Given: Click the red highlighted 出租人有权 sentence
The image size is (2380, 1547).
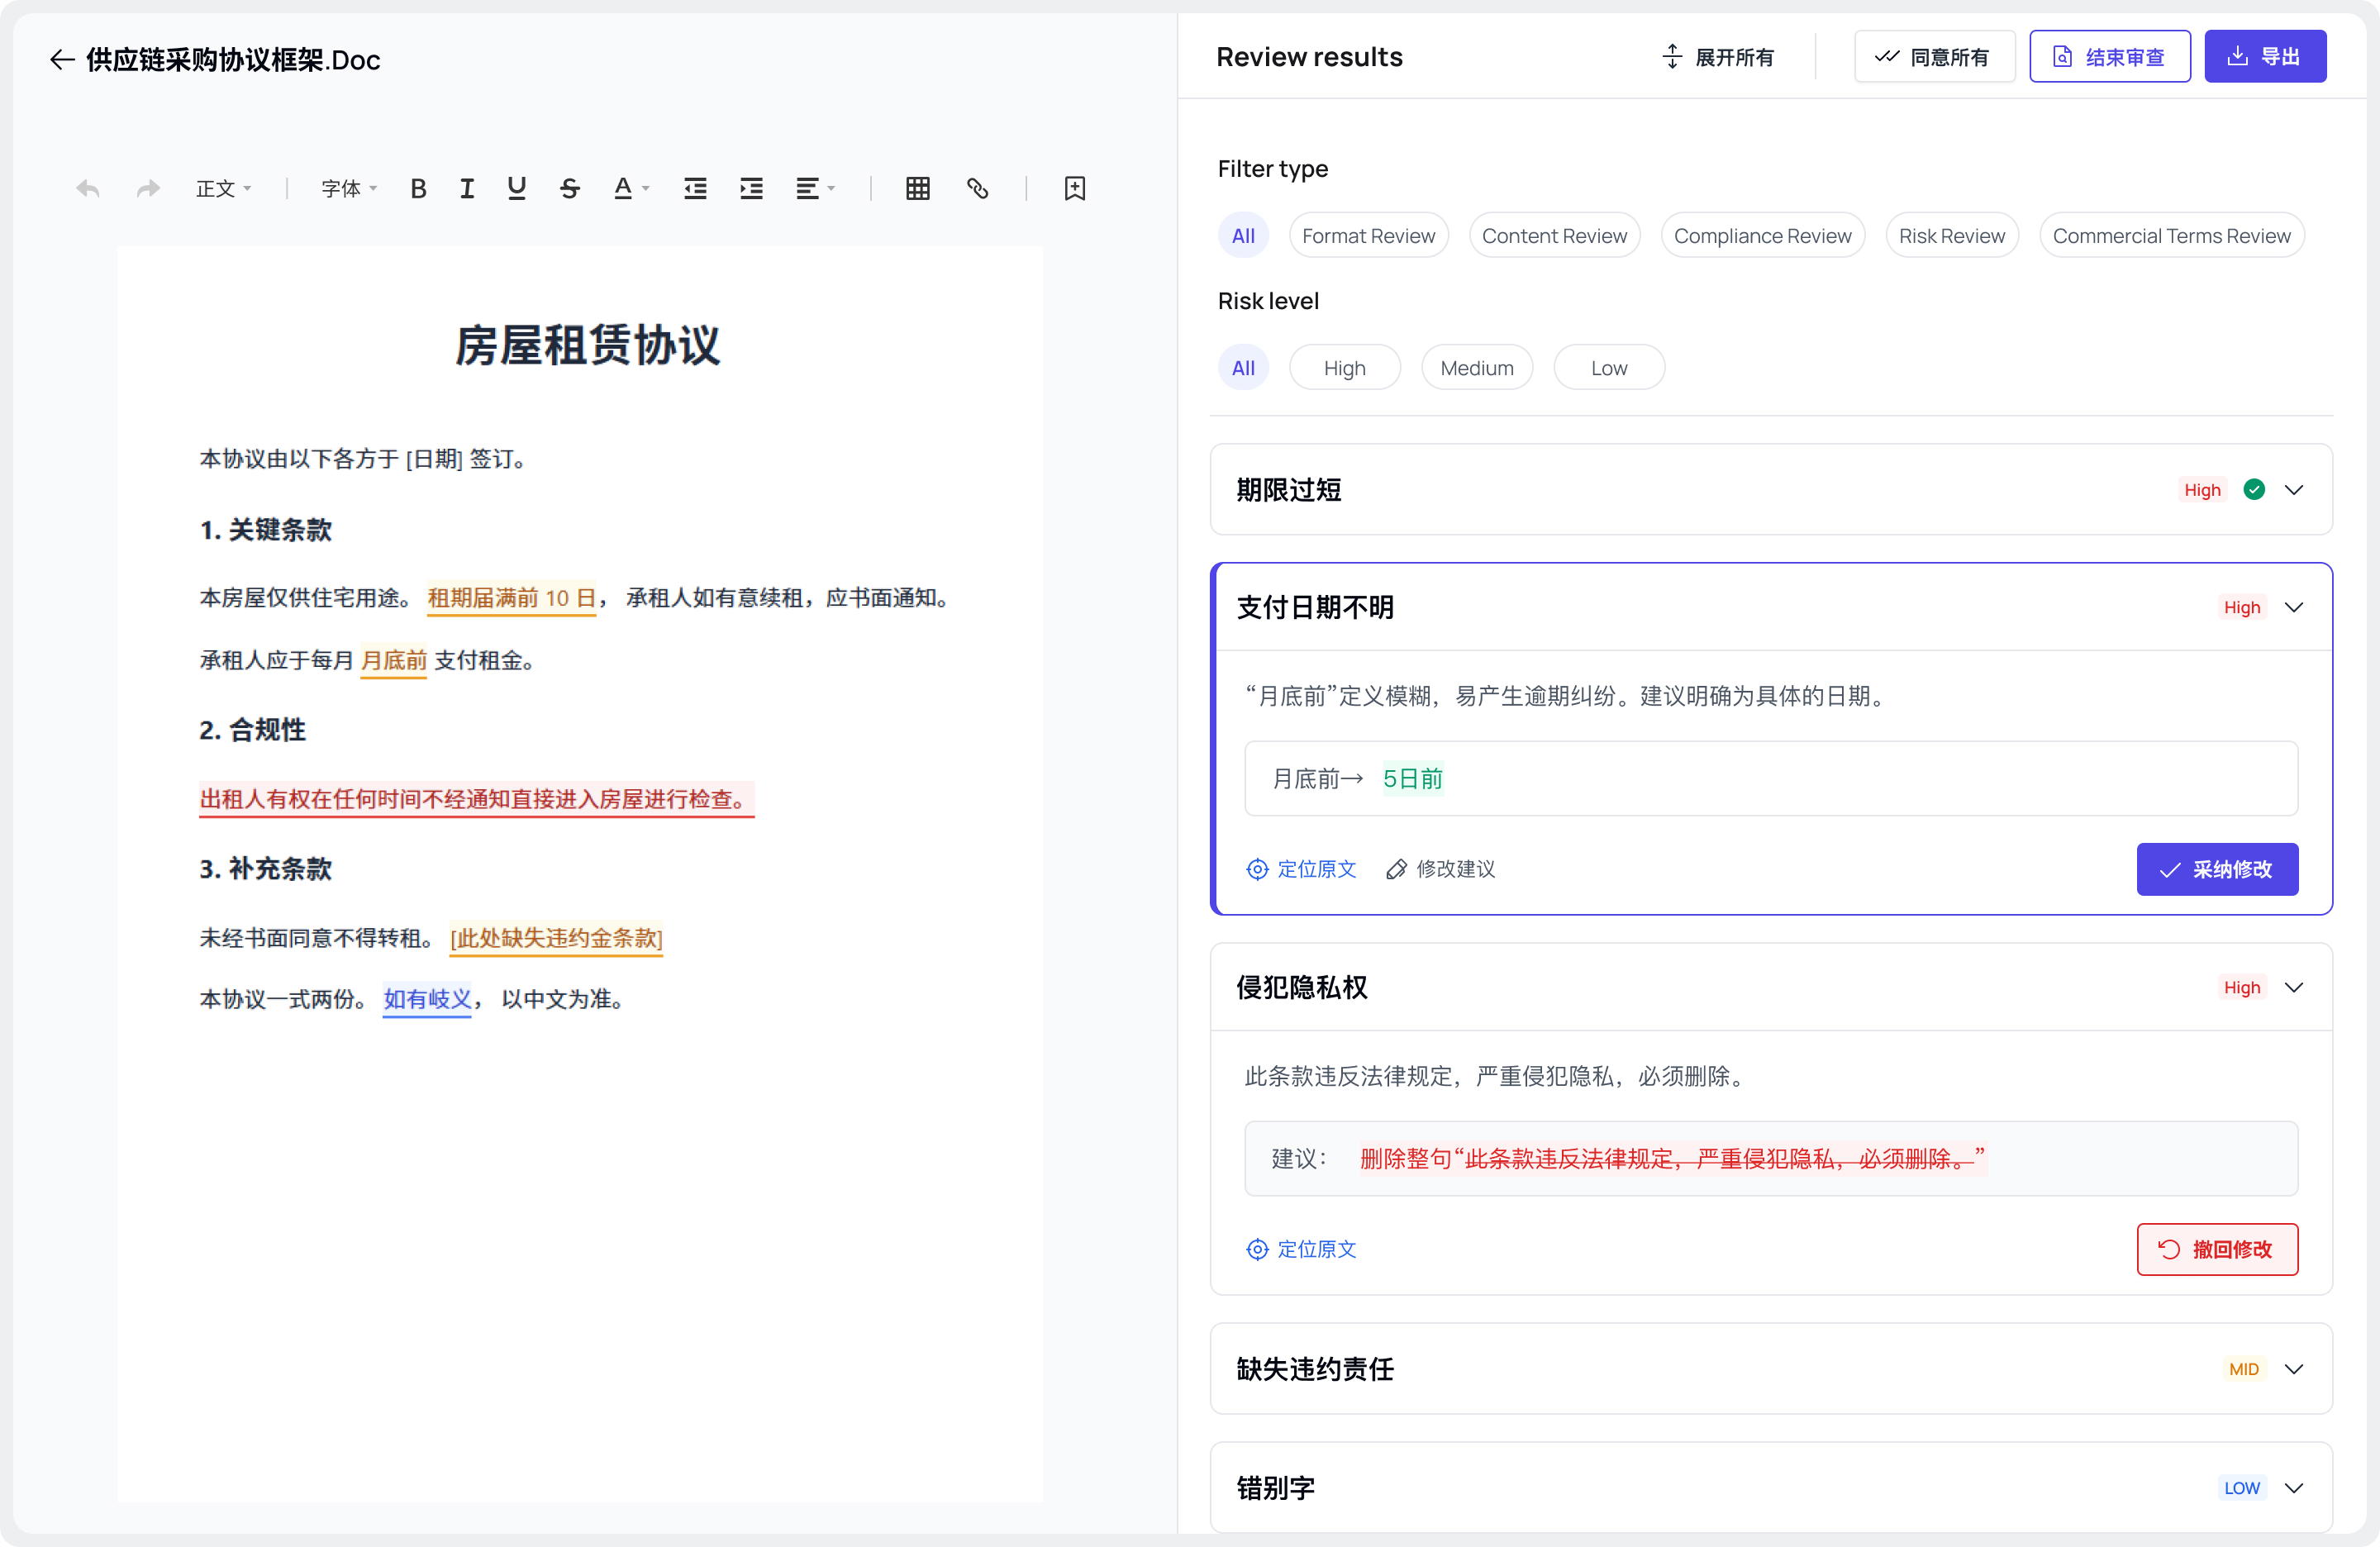Looking at the screenshot, I should point(476,799).
